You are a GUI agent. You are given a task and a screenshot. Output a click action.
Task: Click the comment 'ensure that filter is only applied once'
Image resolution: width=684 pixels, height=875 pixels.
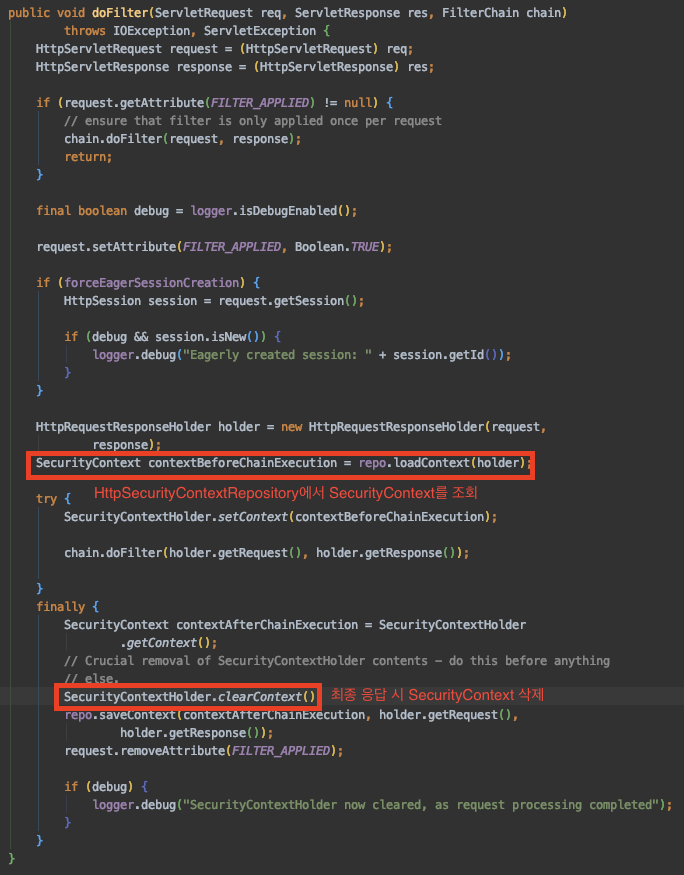253,121
